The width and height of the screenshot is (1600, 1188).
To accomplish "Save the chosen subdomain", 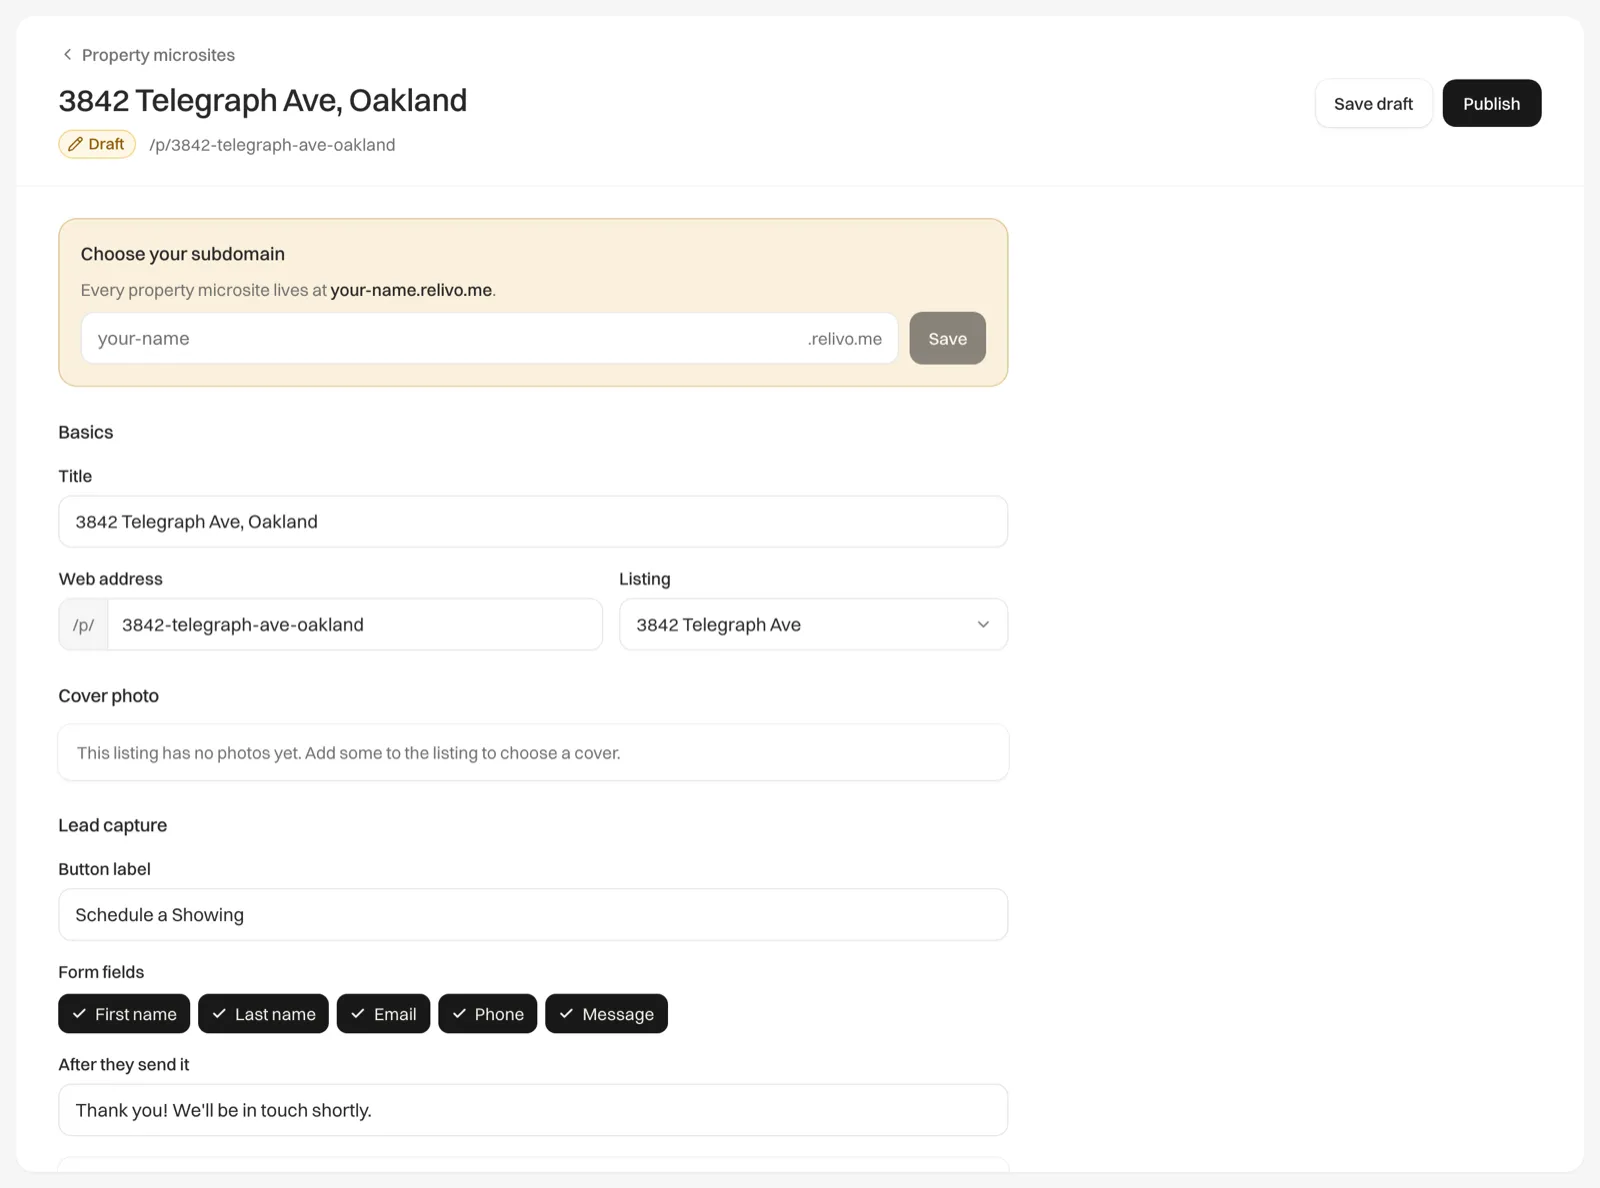I will click(x=947, y=338).
